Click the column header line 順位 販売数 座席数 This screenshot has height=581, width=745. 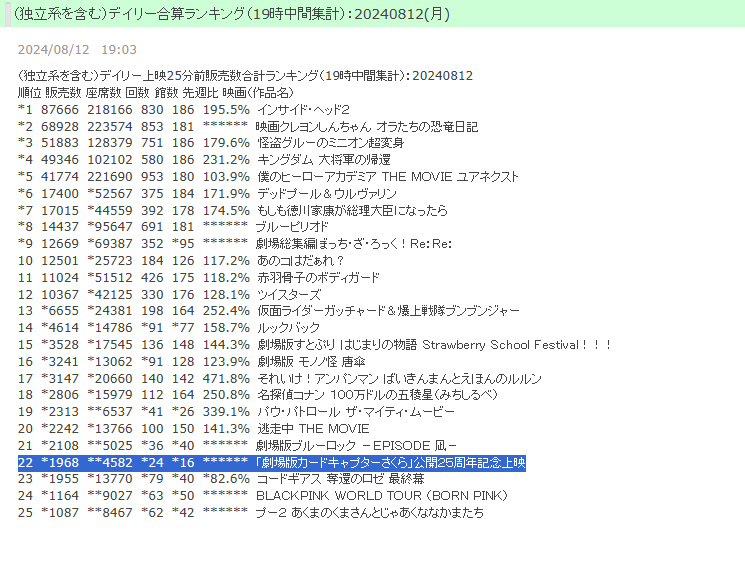point(156,92)
